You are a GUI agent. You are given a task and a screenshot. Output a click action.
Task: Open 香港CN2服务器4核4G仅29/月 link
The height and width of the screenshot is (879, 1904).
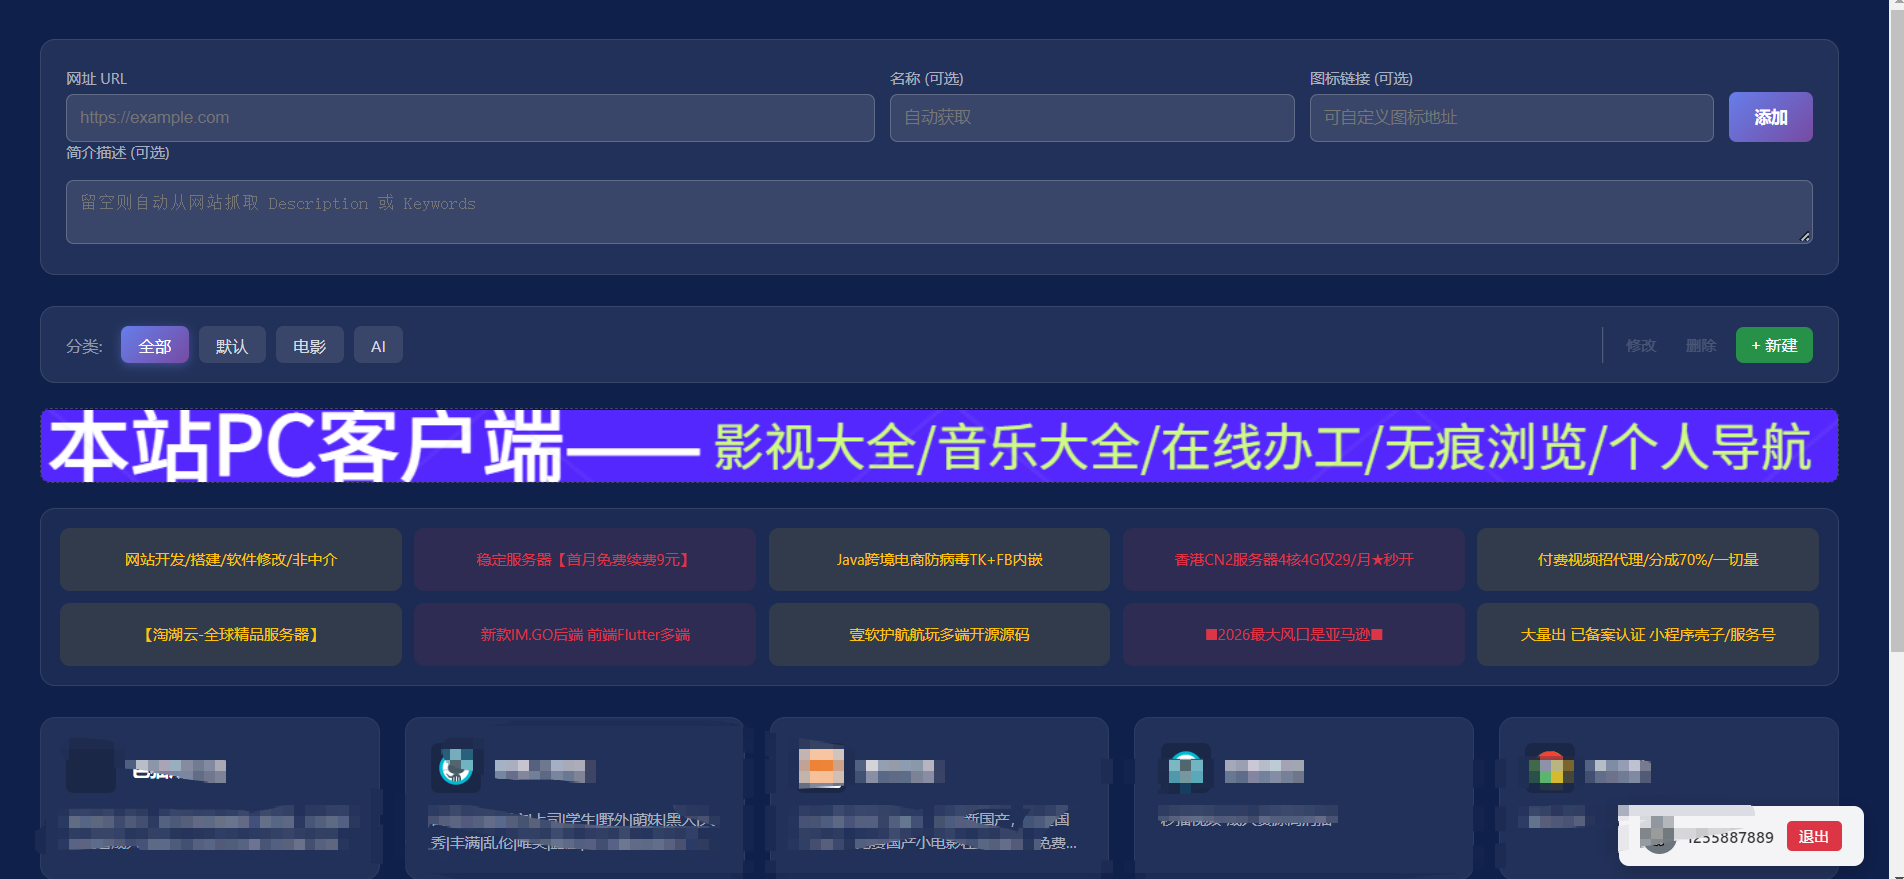tap(1294, 560)
